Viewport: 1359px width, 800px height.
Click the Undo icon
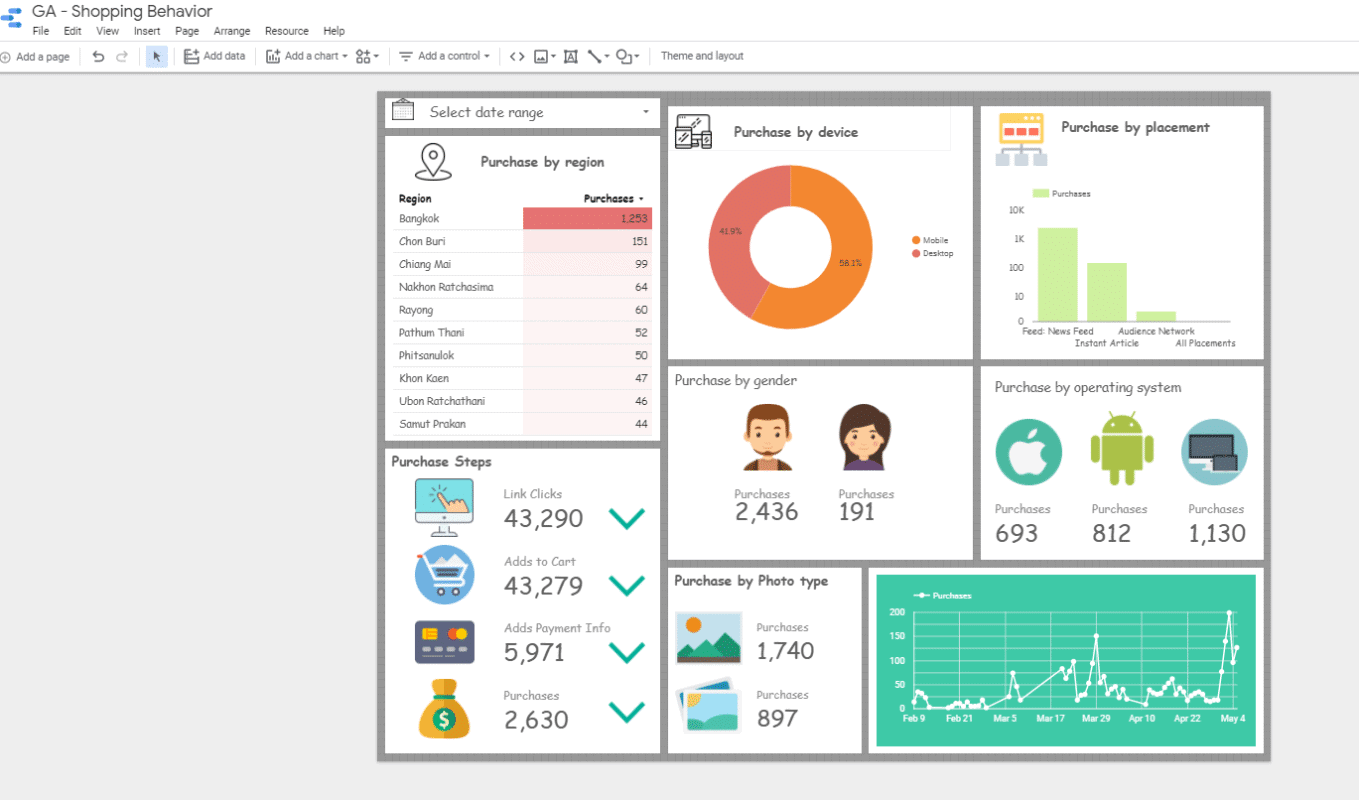pyautogui.click(x=97, y=56)
